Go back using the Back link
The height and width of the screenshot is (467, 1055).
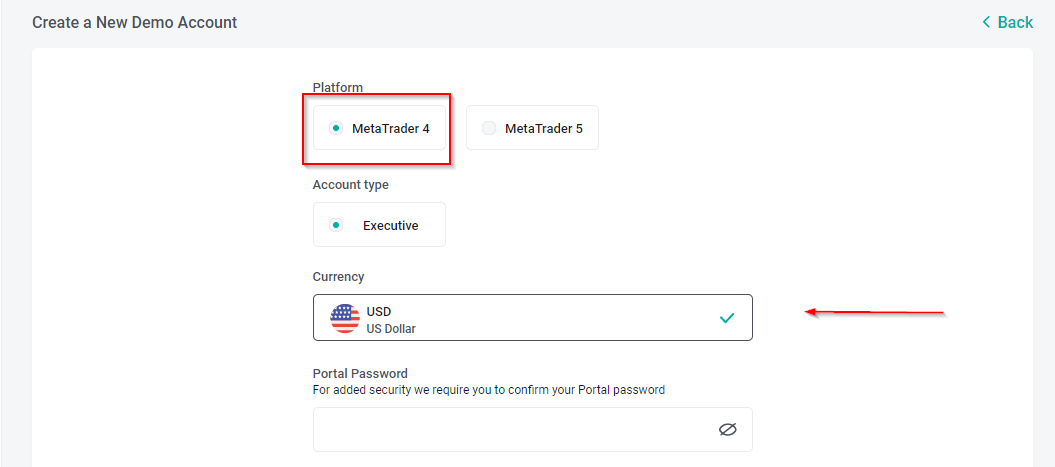tap(1008, 22)
